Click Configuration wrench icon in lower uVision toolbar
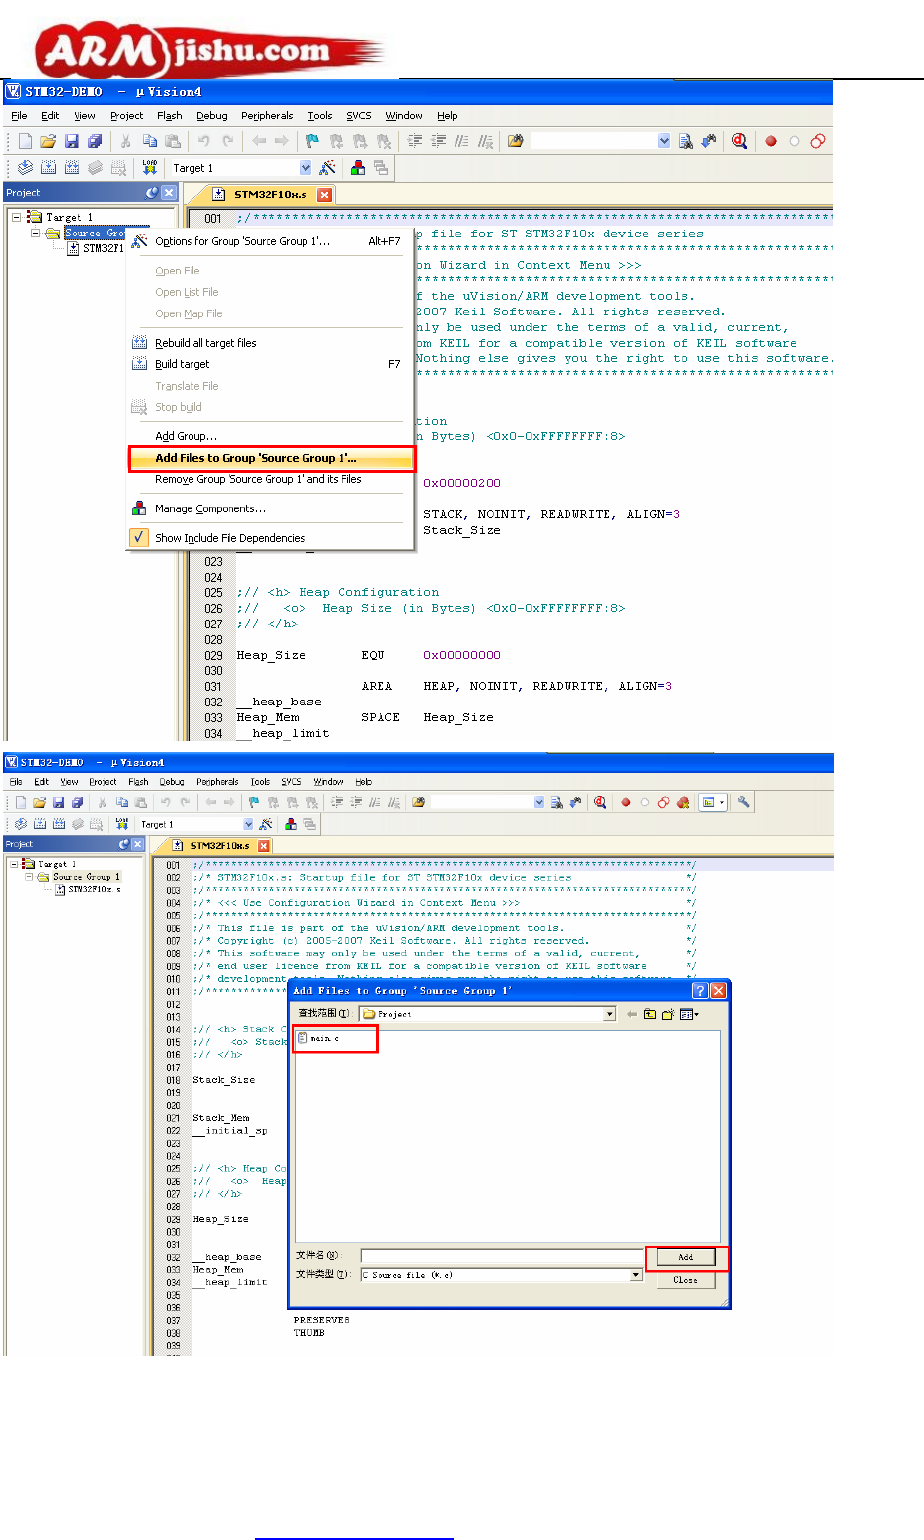The width and height of the screenshot is (924, 1540). coord(743,802)
